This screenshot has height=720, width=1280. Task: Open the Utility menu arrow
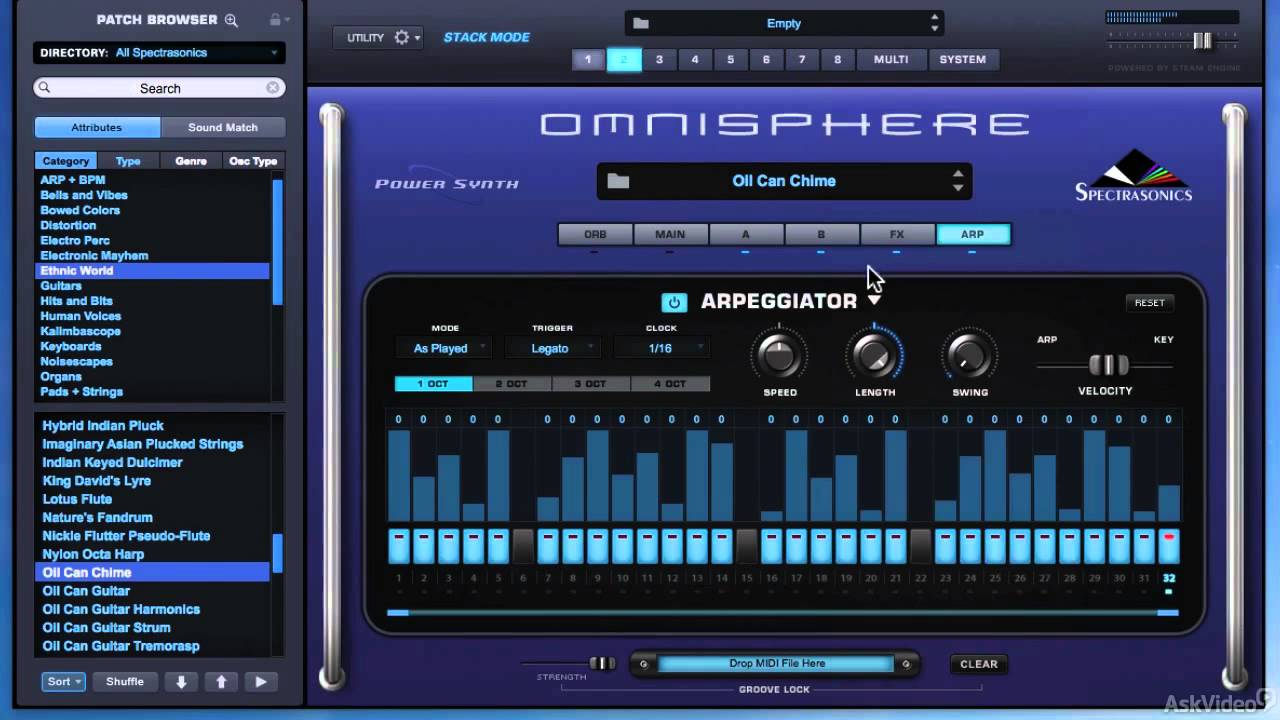pos(418,38)
